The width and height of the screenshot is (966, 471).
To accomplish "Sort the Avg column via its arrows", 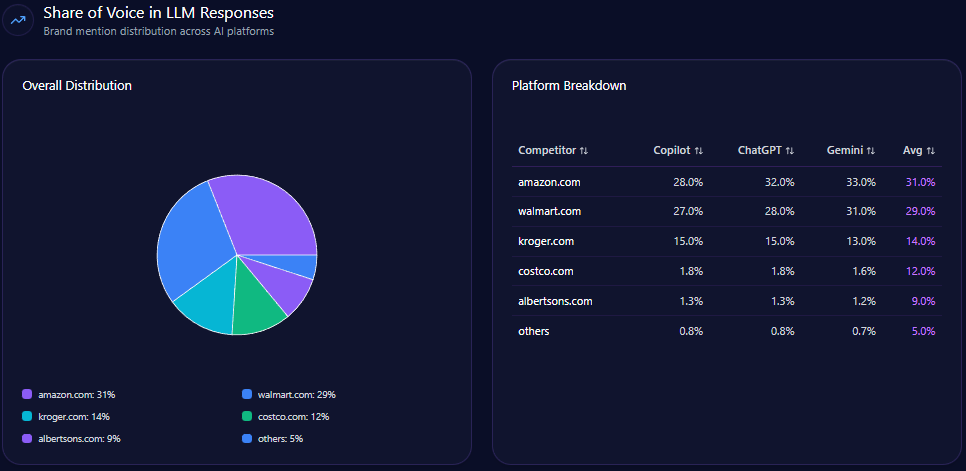I will (931, 151).
